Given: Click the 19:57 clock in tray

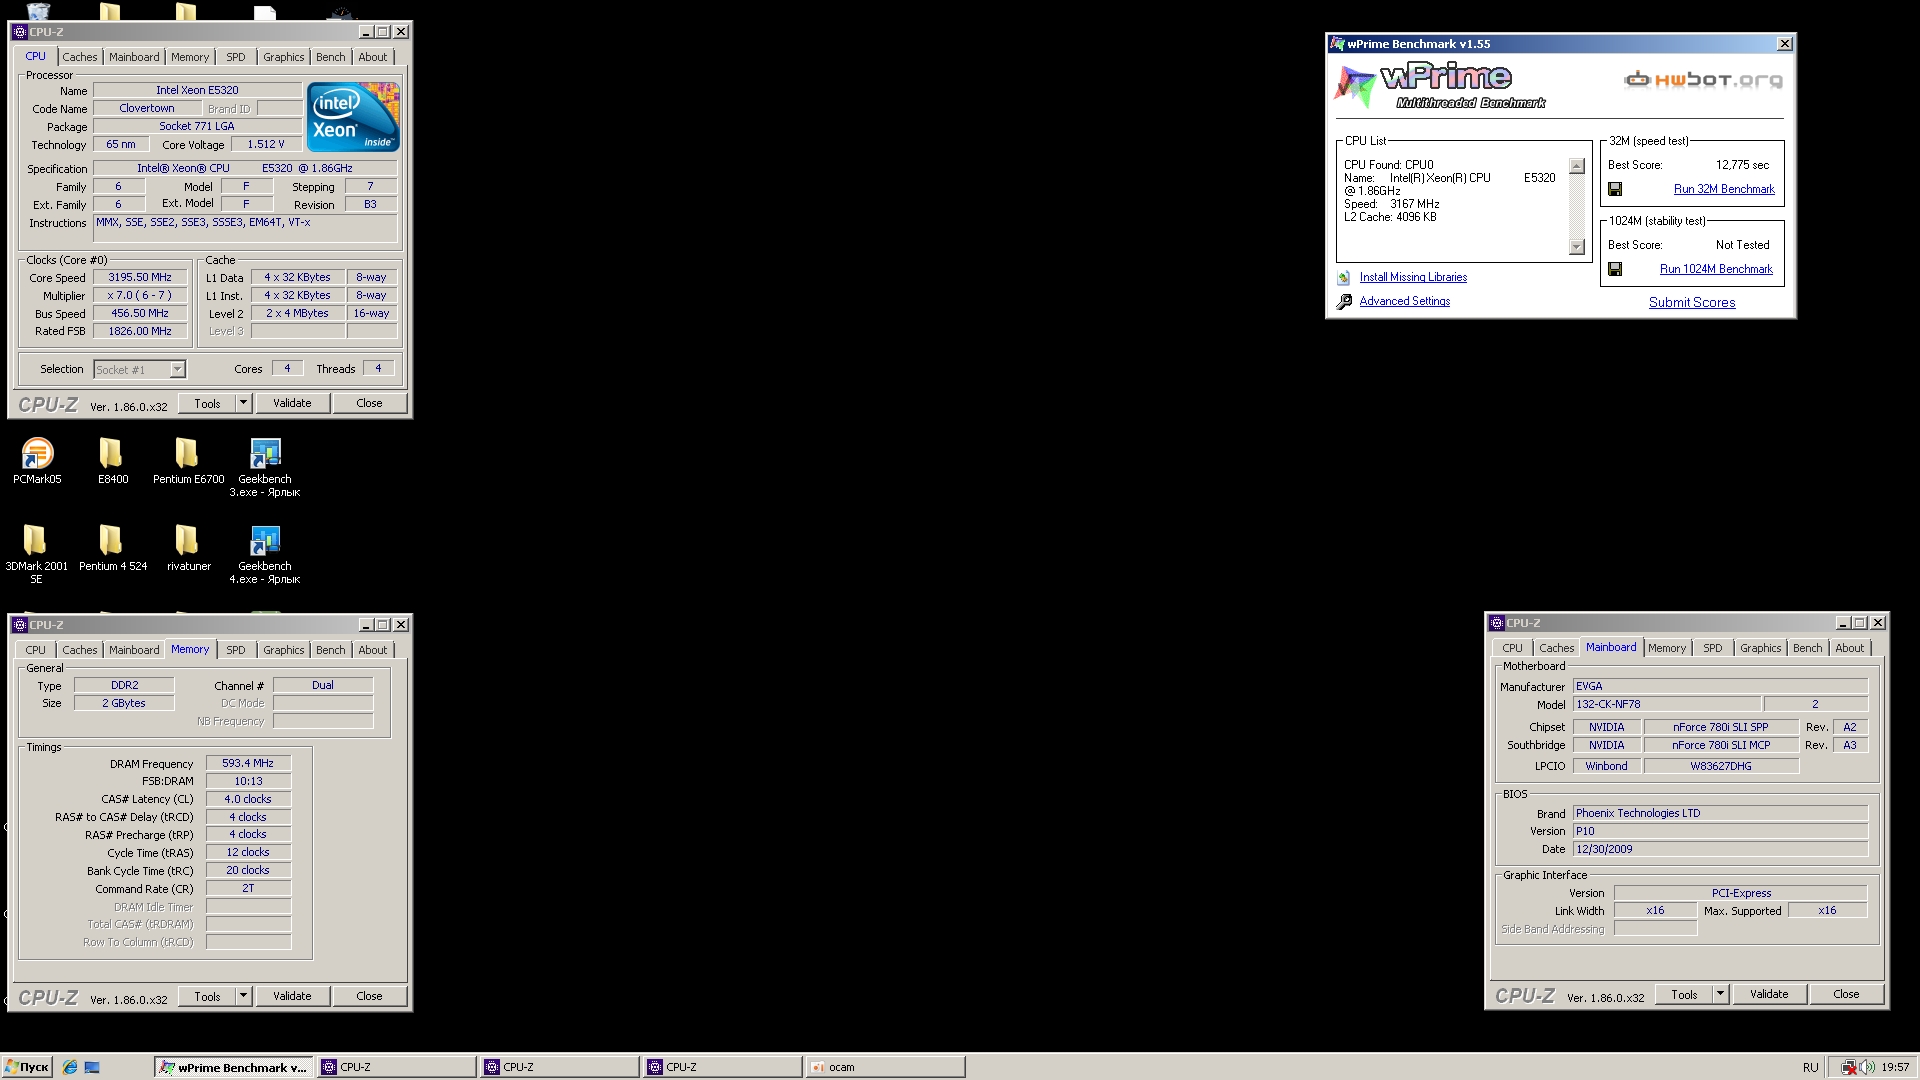Looking at the screenshot, I should [x=1895, y=1067].
